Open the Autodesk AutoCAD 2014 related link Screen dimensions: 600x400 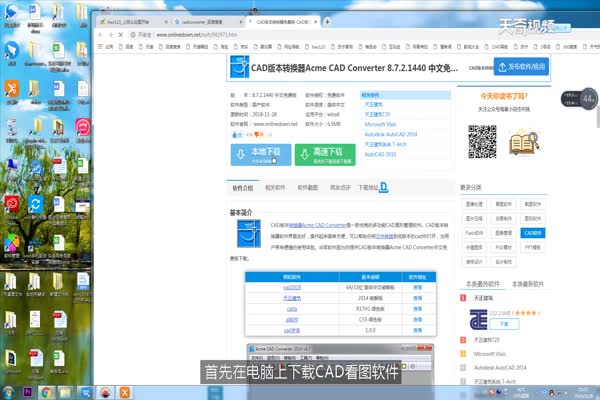[391, 134]
